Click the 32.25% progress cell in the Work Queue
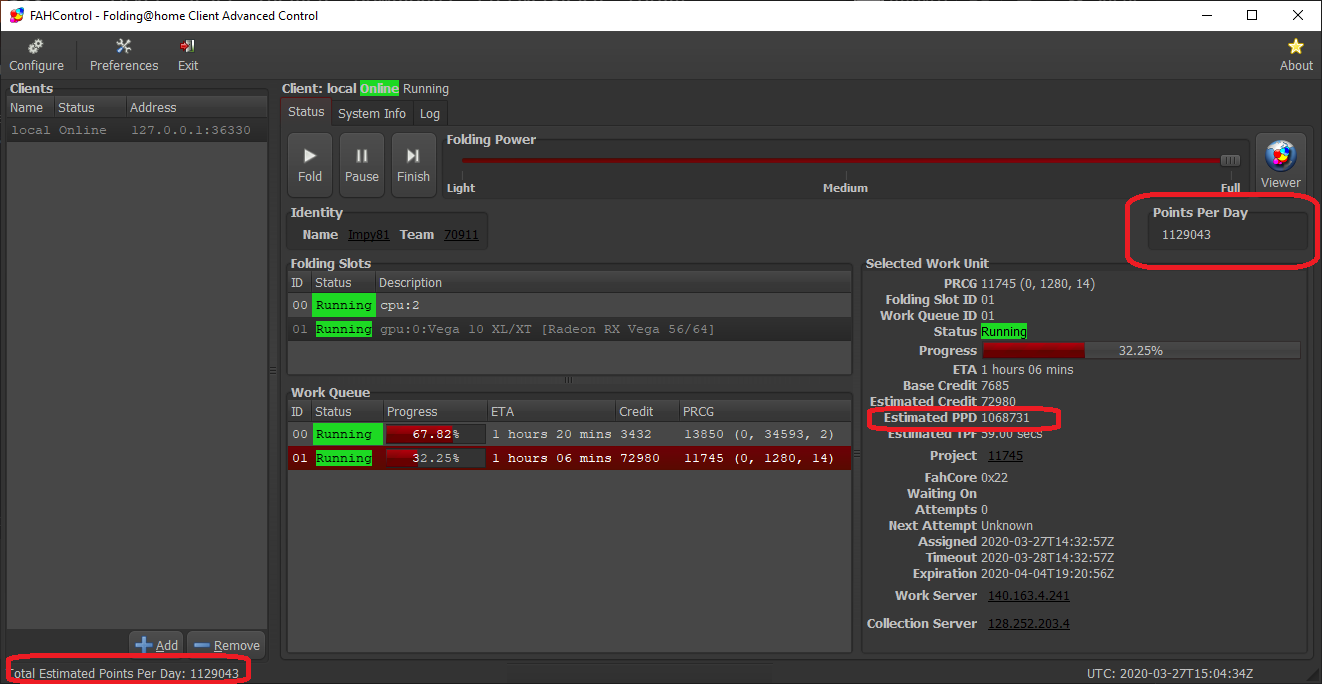The width and height of the screenshot is (1322, 684). 435,458
